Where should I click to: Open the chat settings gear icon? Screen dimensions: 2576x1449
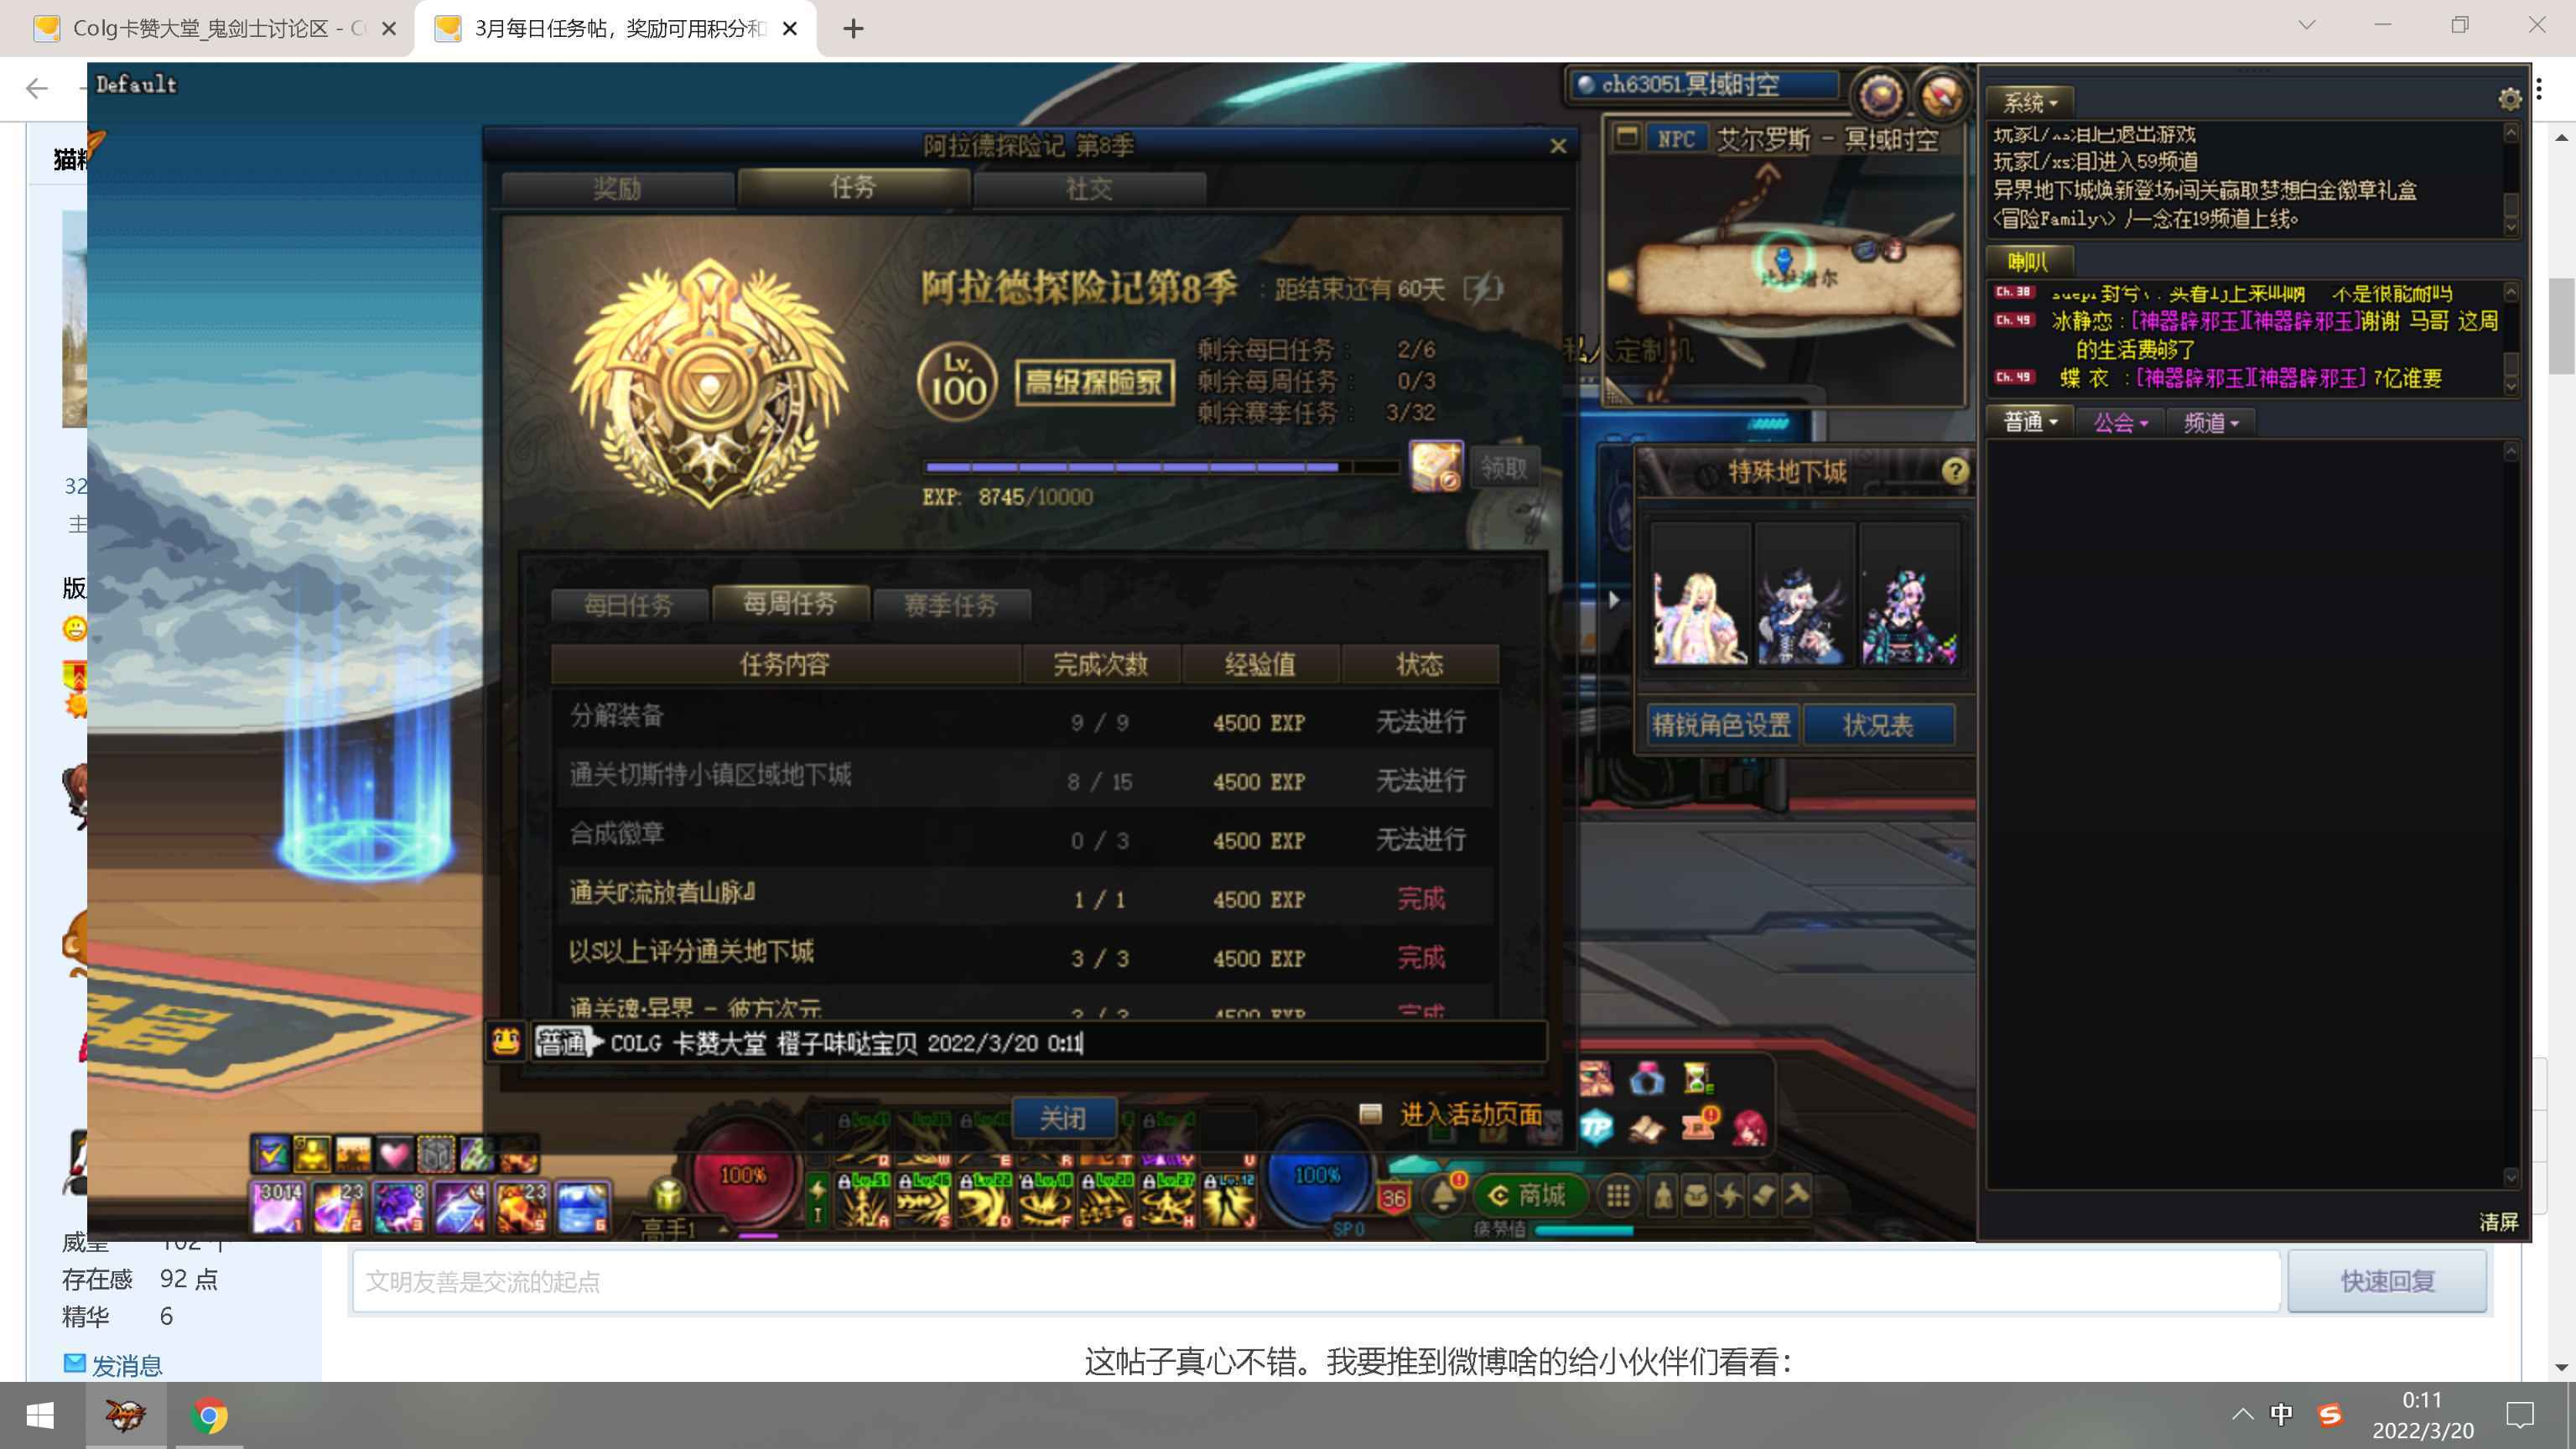click(x=2509, y=98)
